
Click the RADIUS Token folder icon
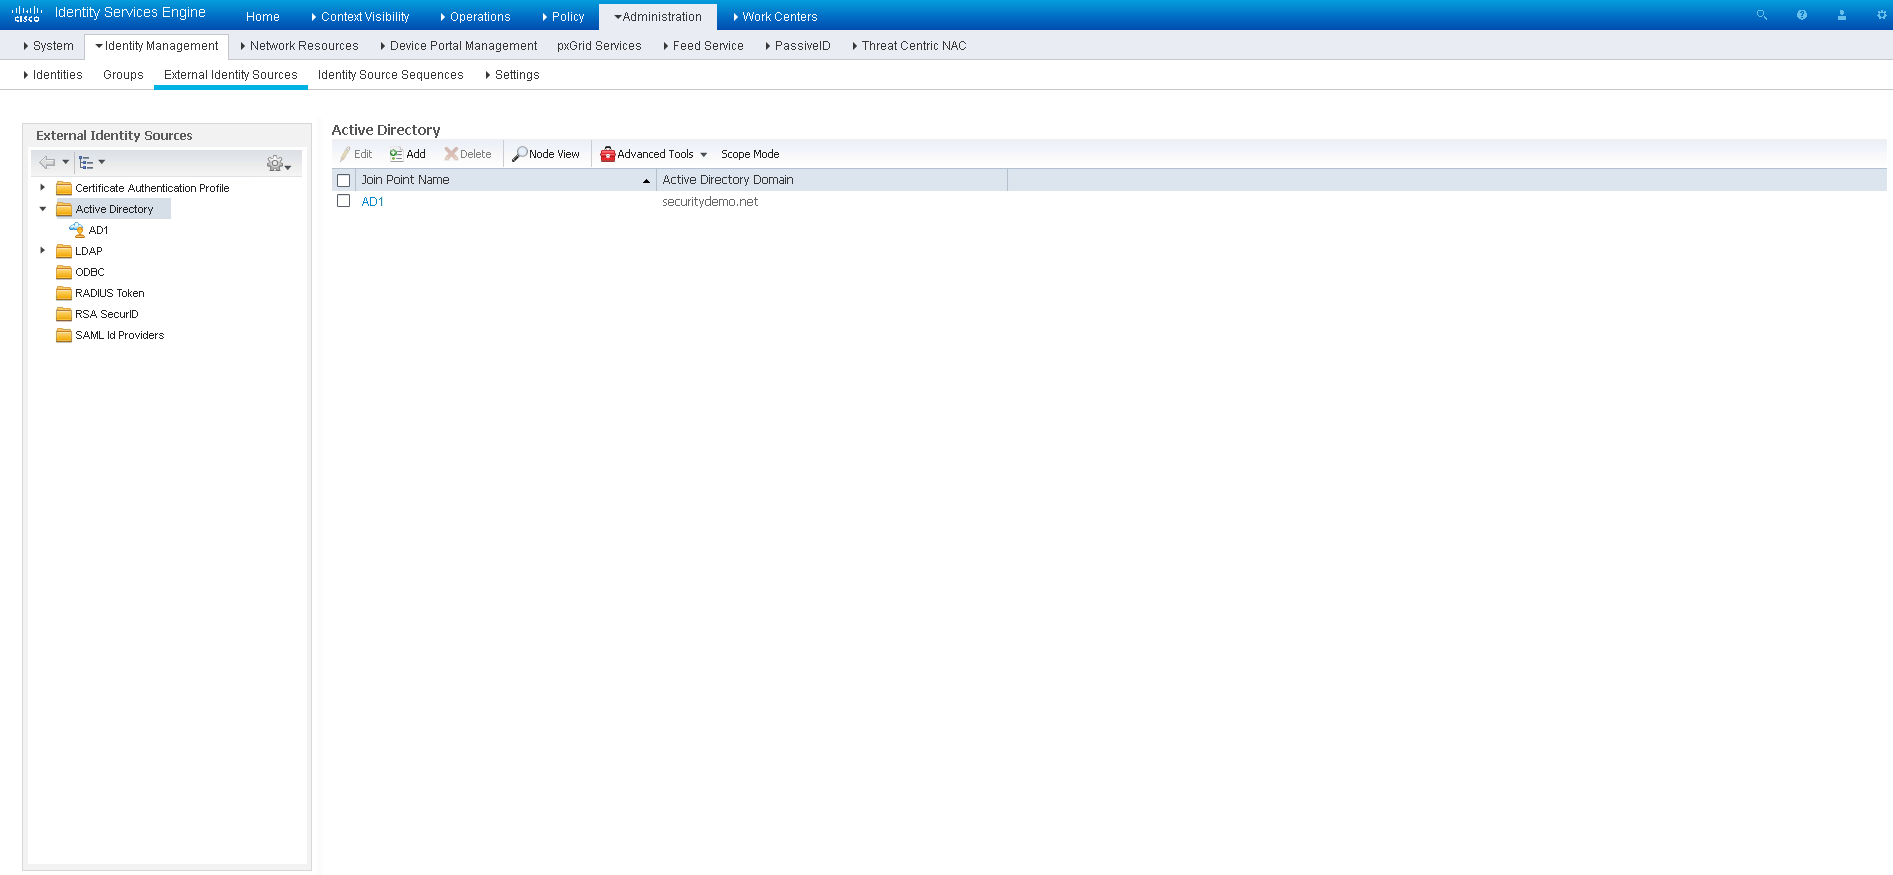click(64, 293)
